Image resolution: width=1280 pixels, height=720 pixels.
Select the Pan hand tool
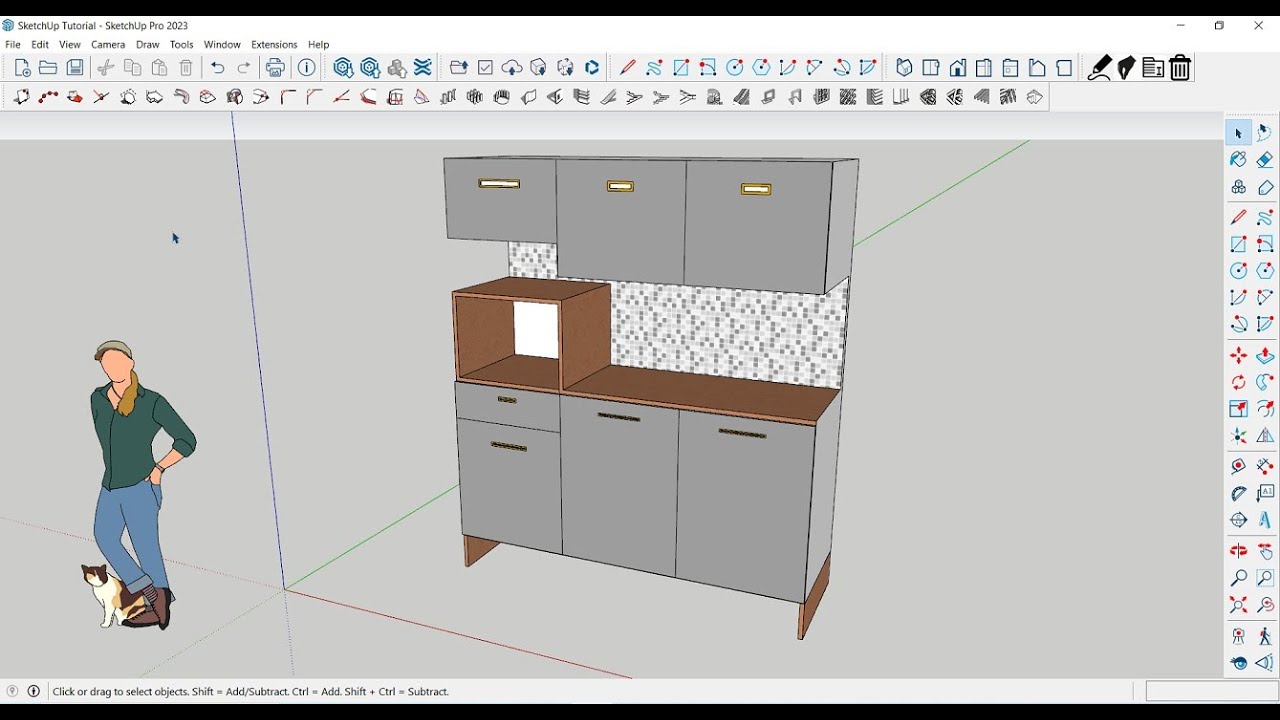click(1265, 551)
